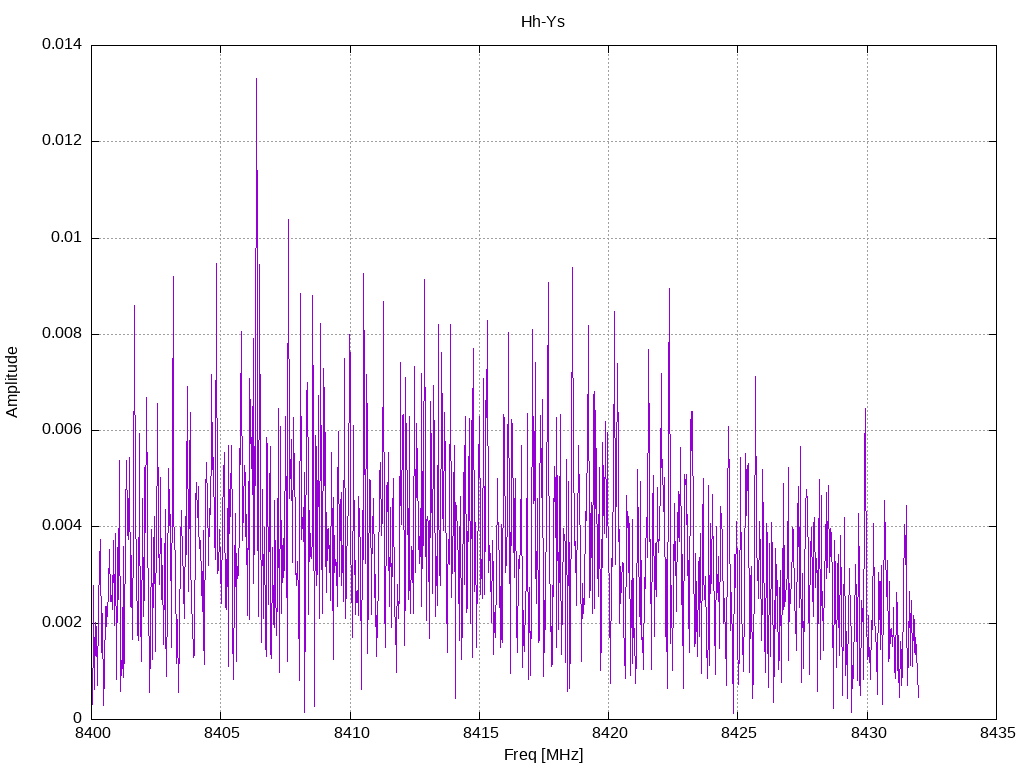Click the 0.002 y-axis tick label

click(x=62, y=622)
